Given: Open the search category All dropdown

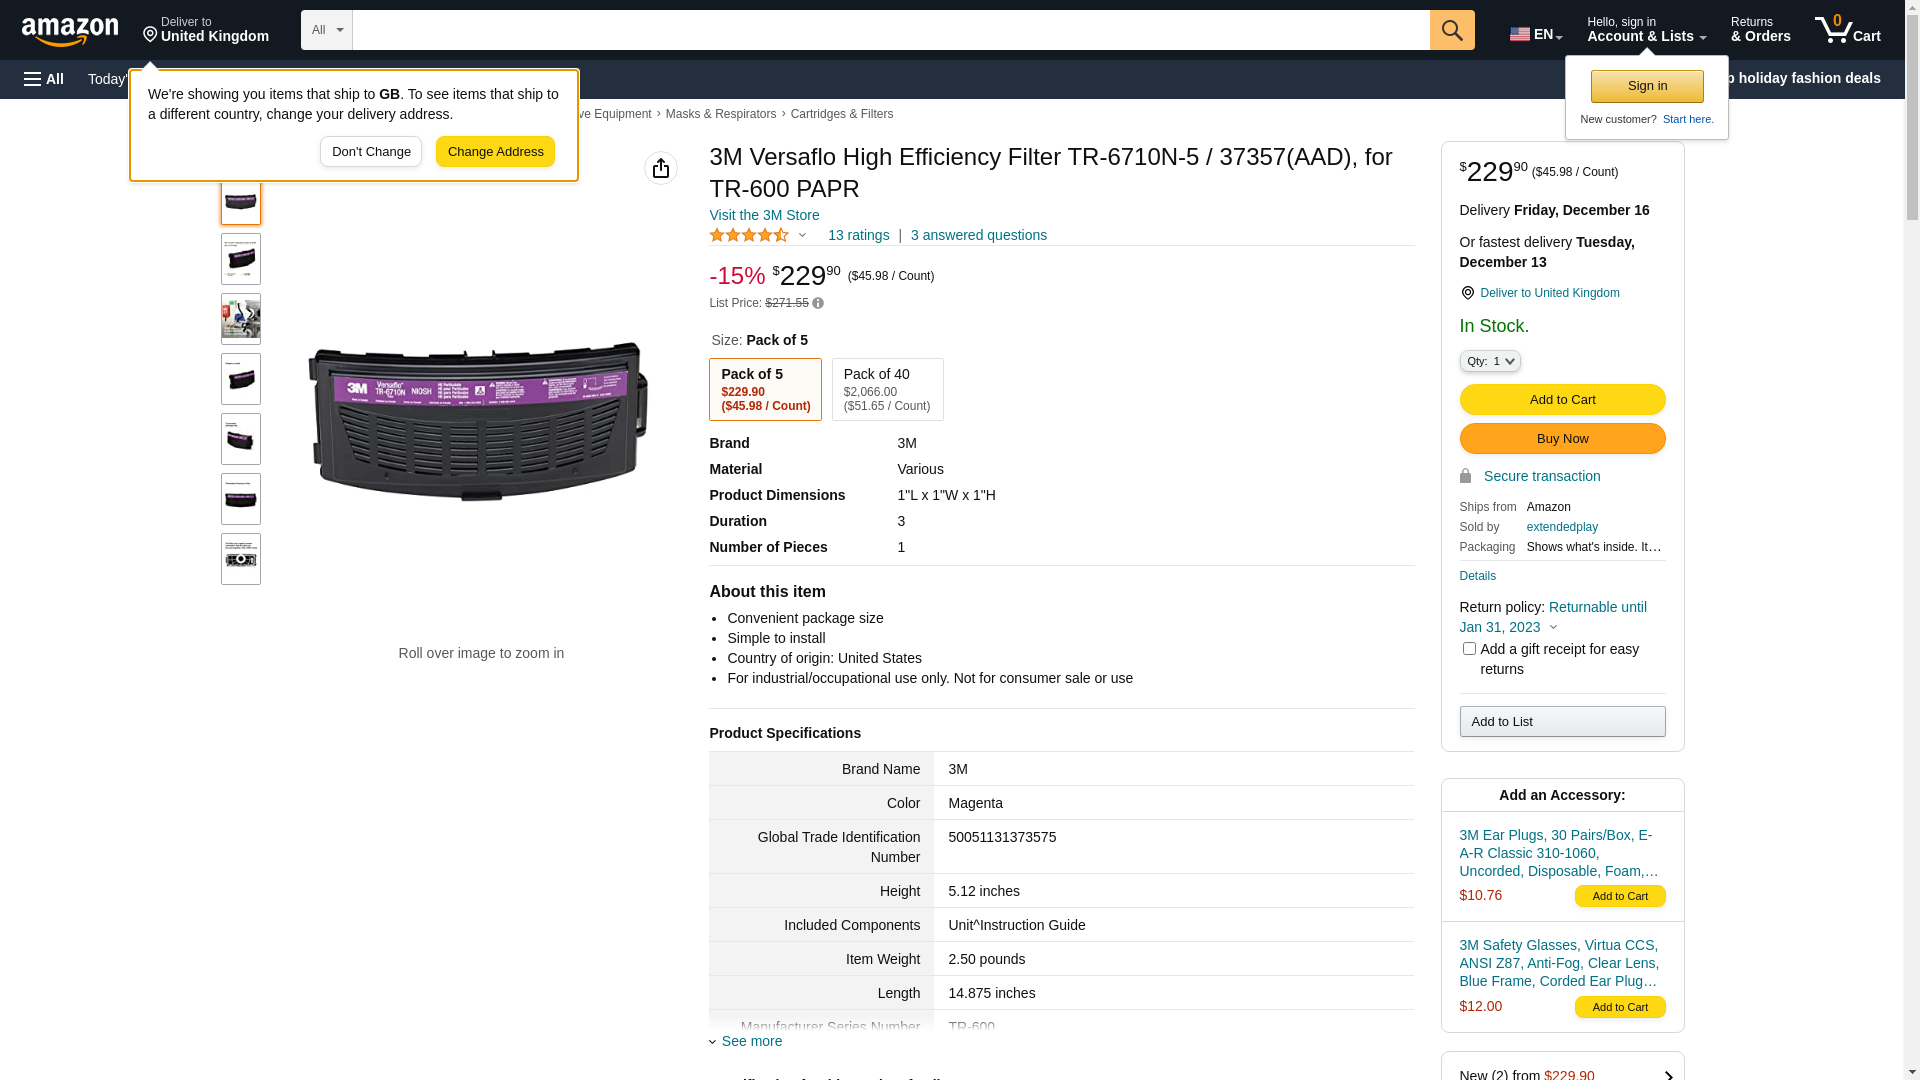Looking at the screenshot, I should [327, 30].
